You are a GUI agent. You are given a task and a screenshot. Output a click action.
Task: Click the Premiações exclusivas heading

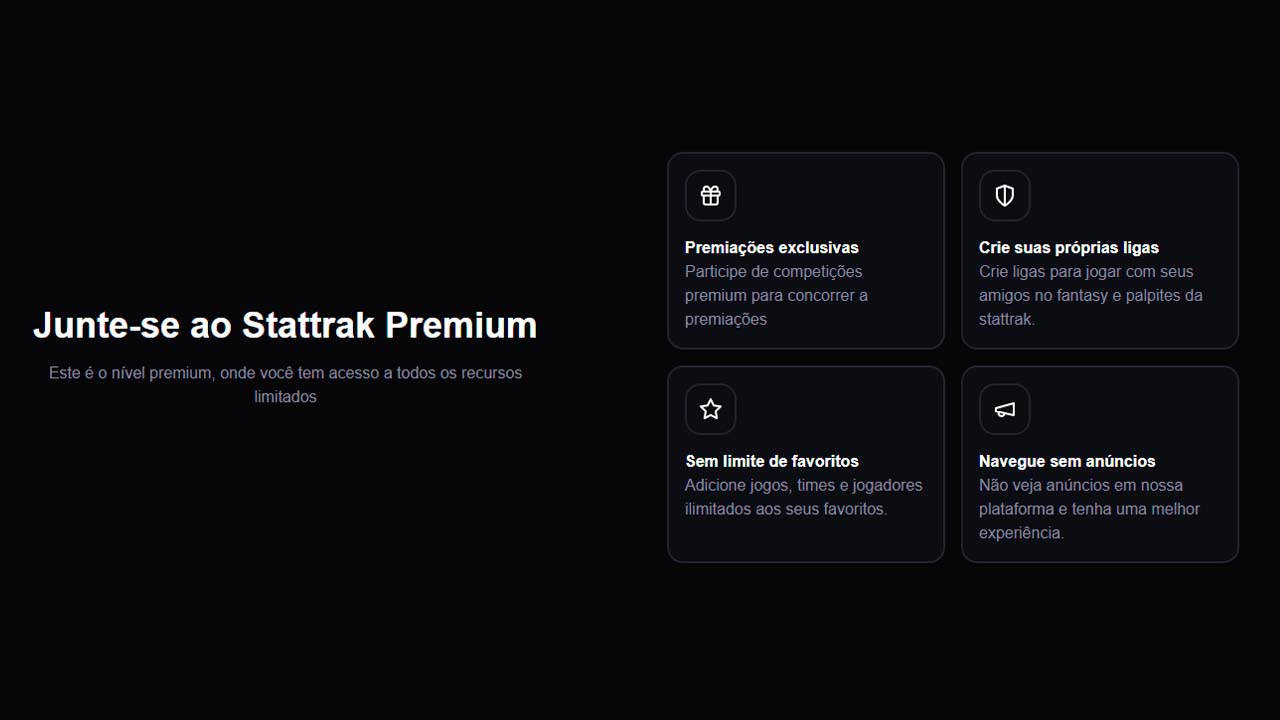point(771,247)
